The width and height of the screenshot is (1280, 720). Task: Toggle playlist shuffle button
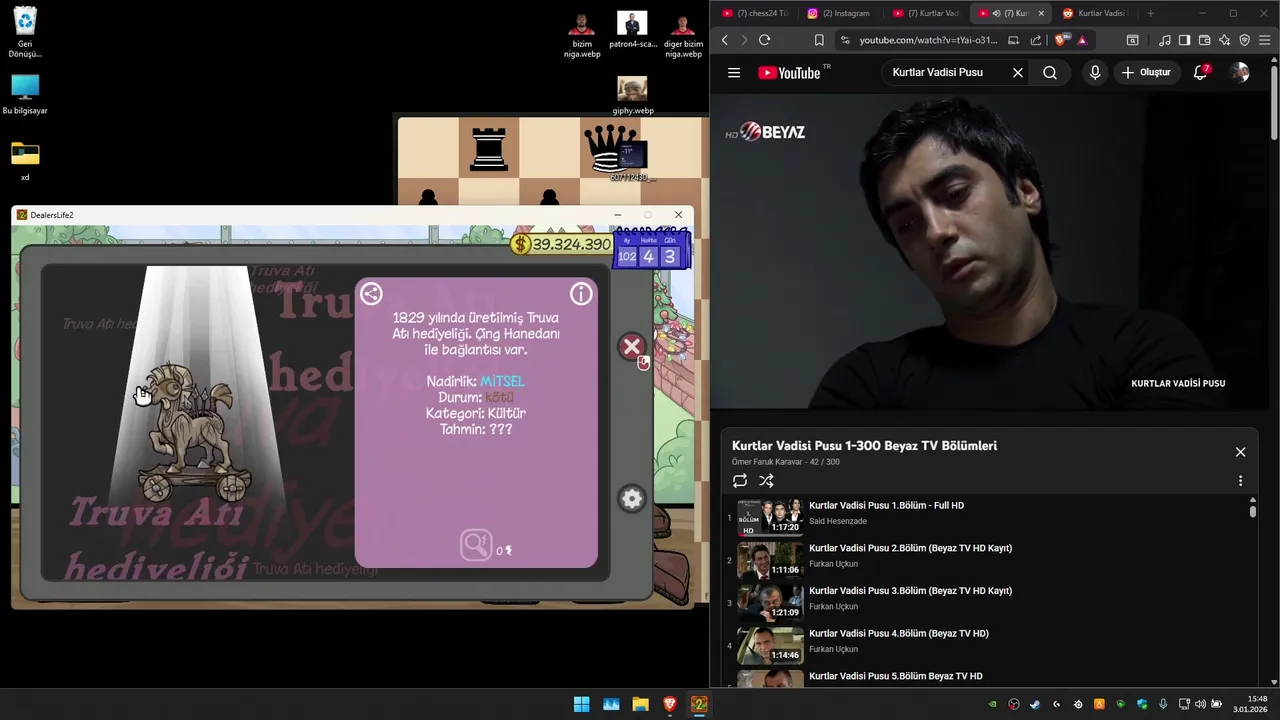point(766,481)
